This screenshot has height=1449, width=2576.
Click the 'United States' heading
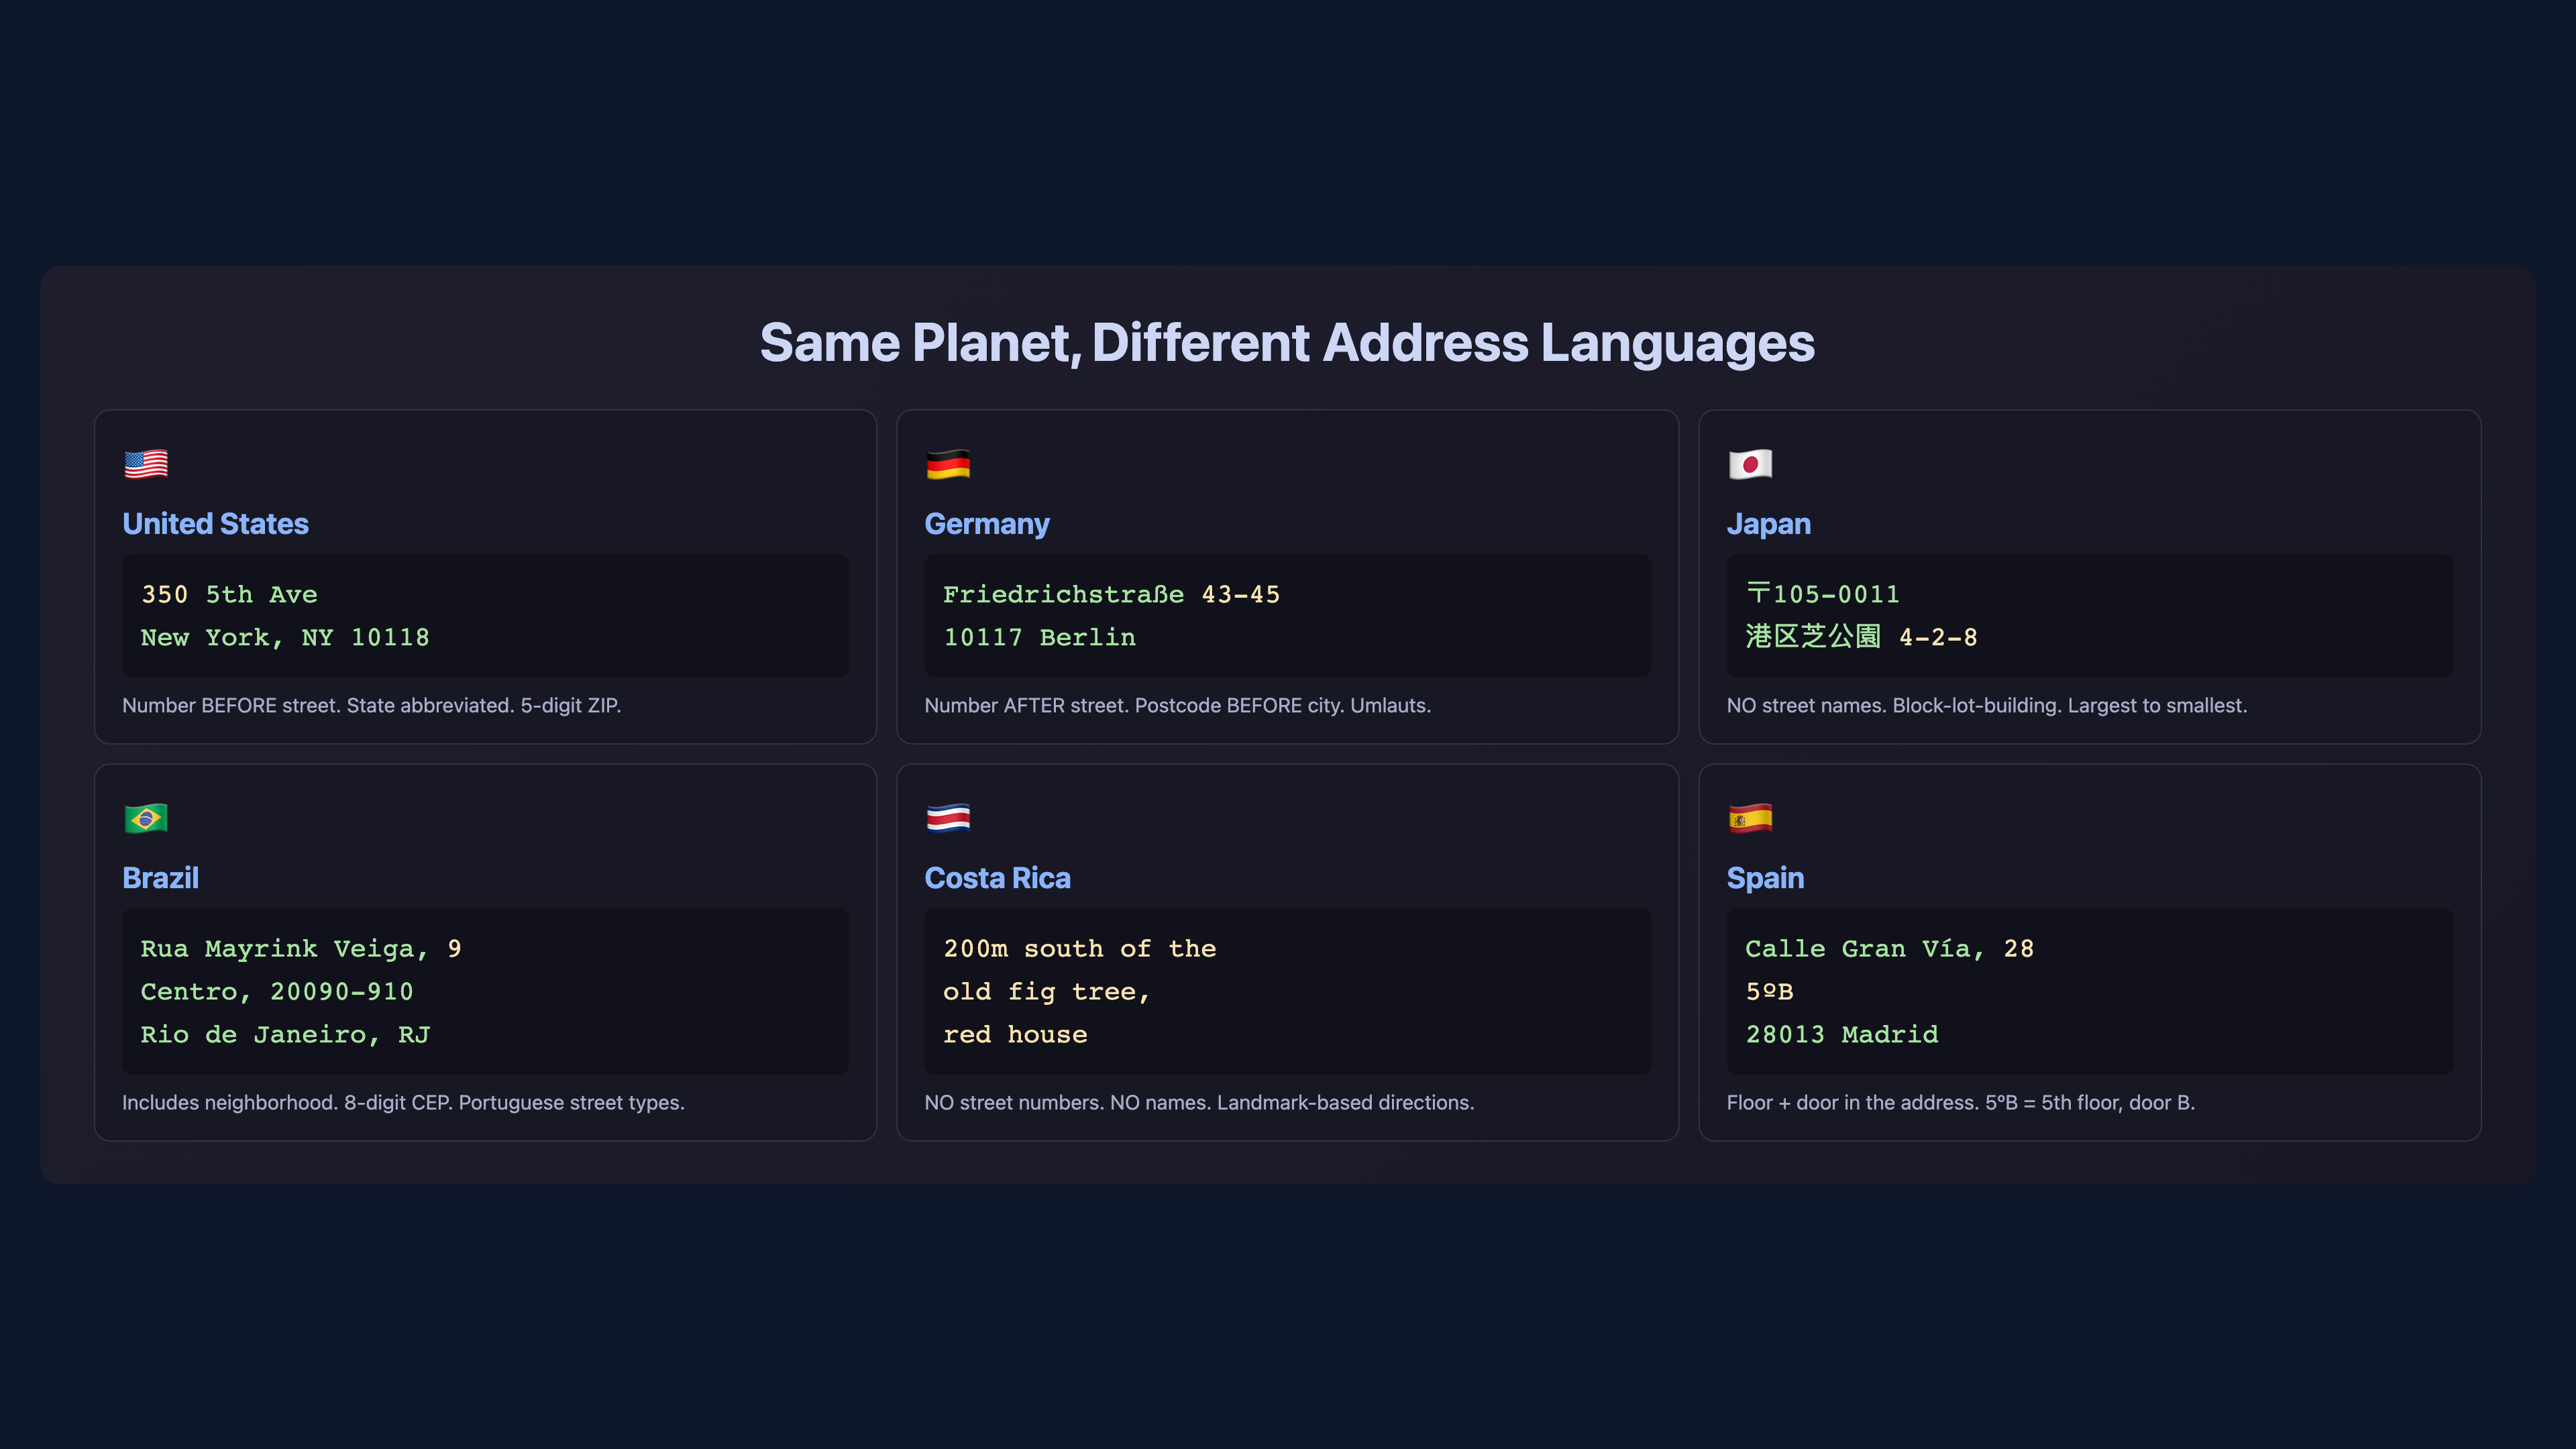coord(215,524)
